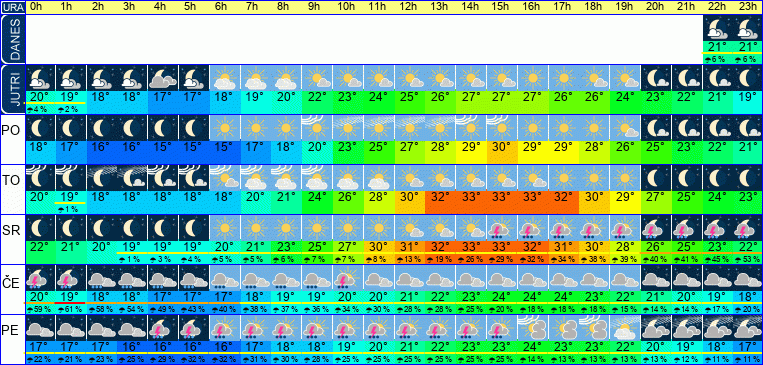
Task: Select the 27° temperature for JUTRI 15h
Action: point(501,96)
